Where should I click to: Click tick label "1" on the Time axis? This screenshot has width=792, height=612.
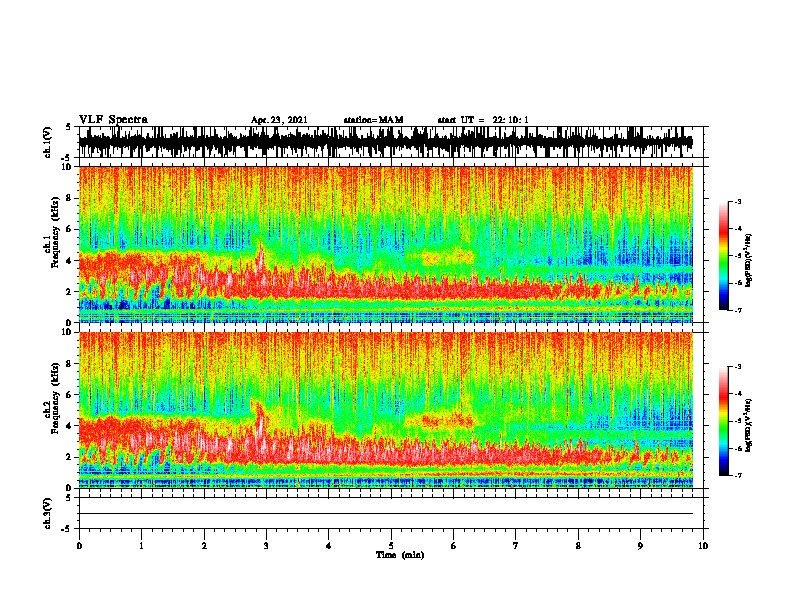pyautogui.click(x=141, y=546)
